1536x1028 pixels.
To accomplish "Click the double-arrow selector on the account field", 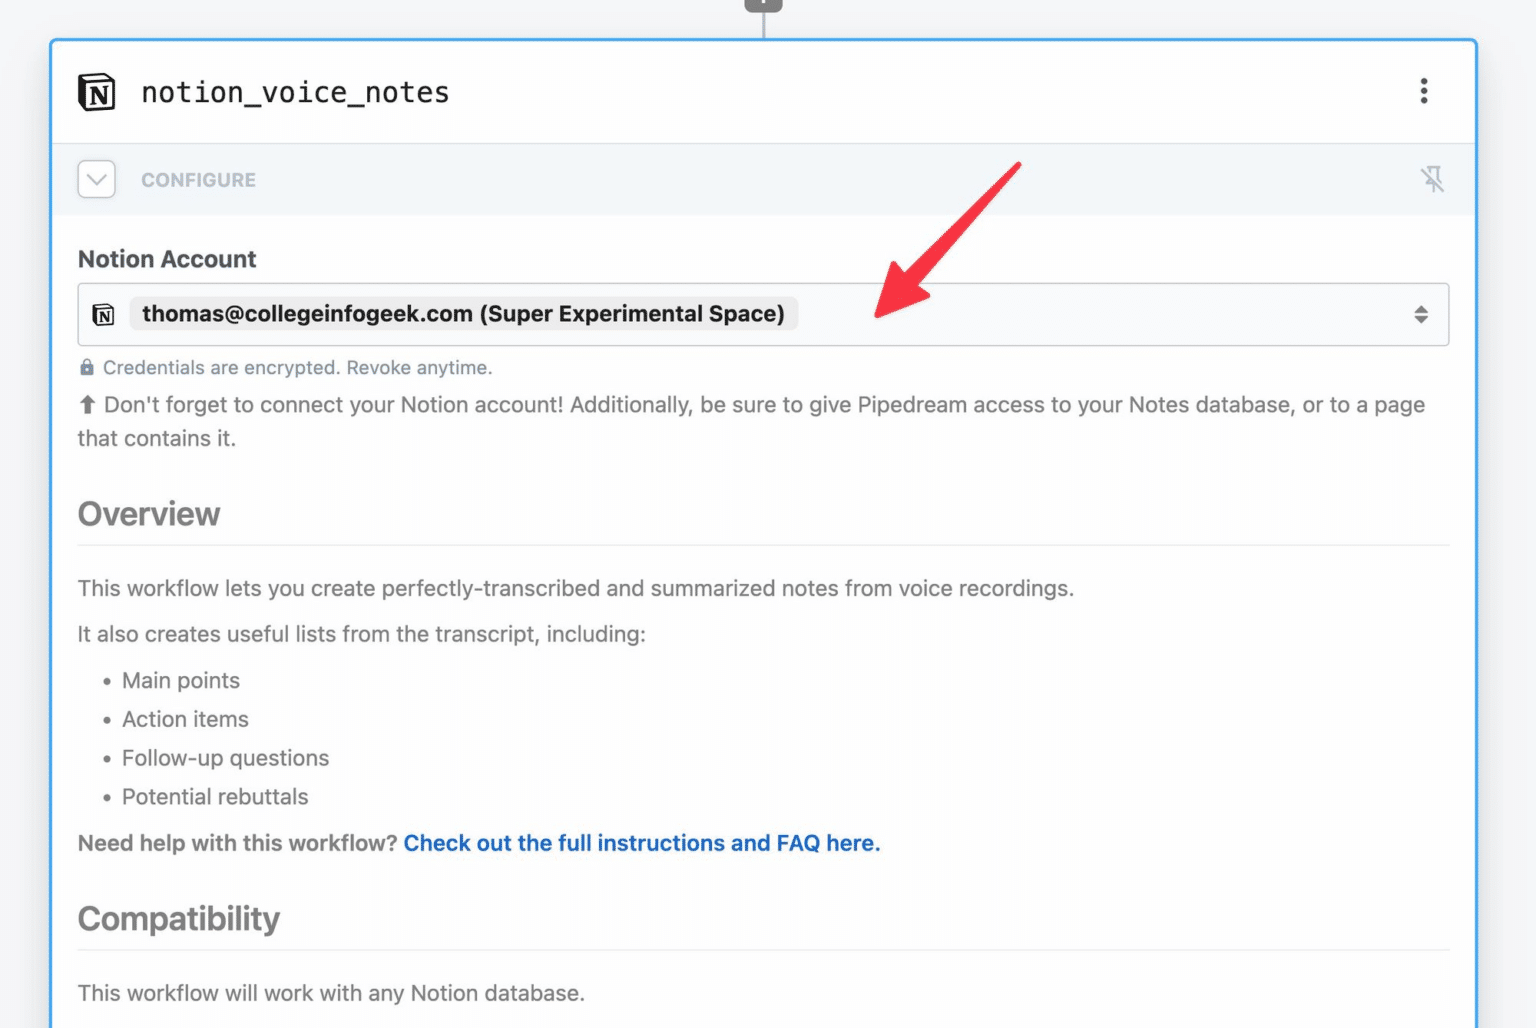I will (1423, 314).
